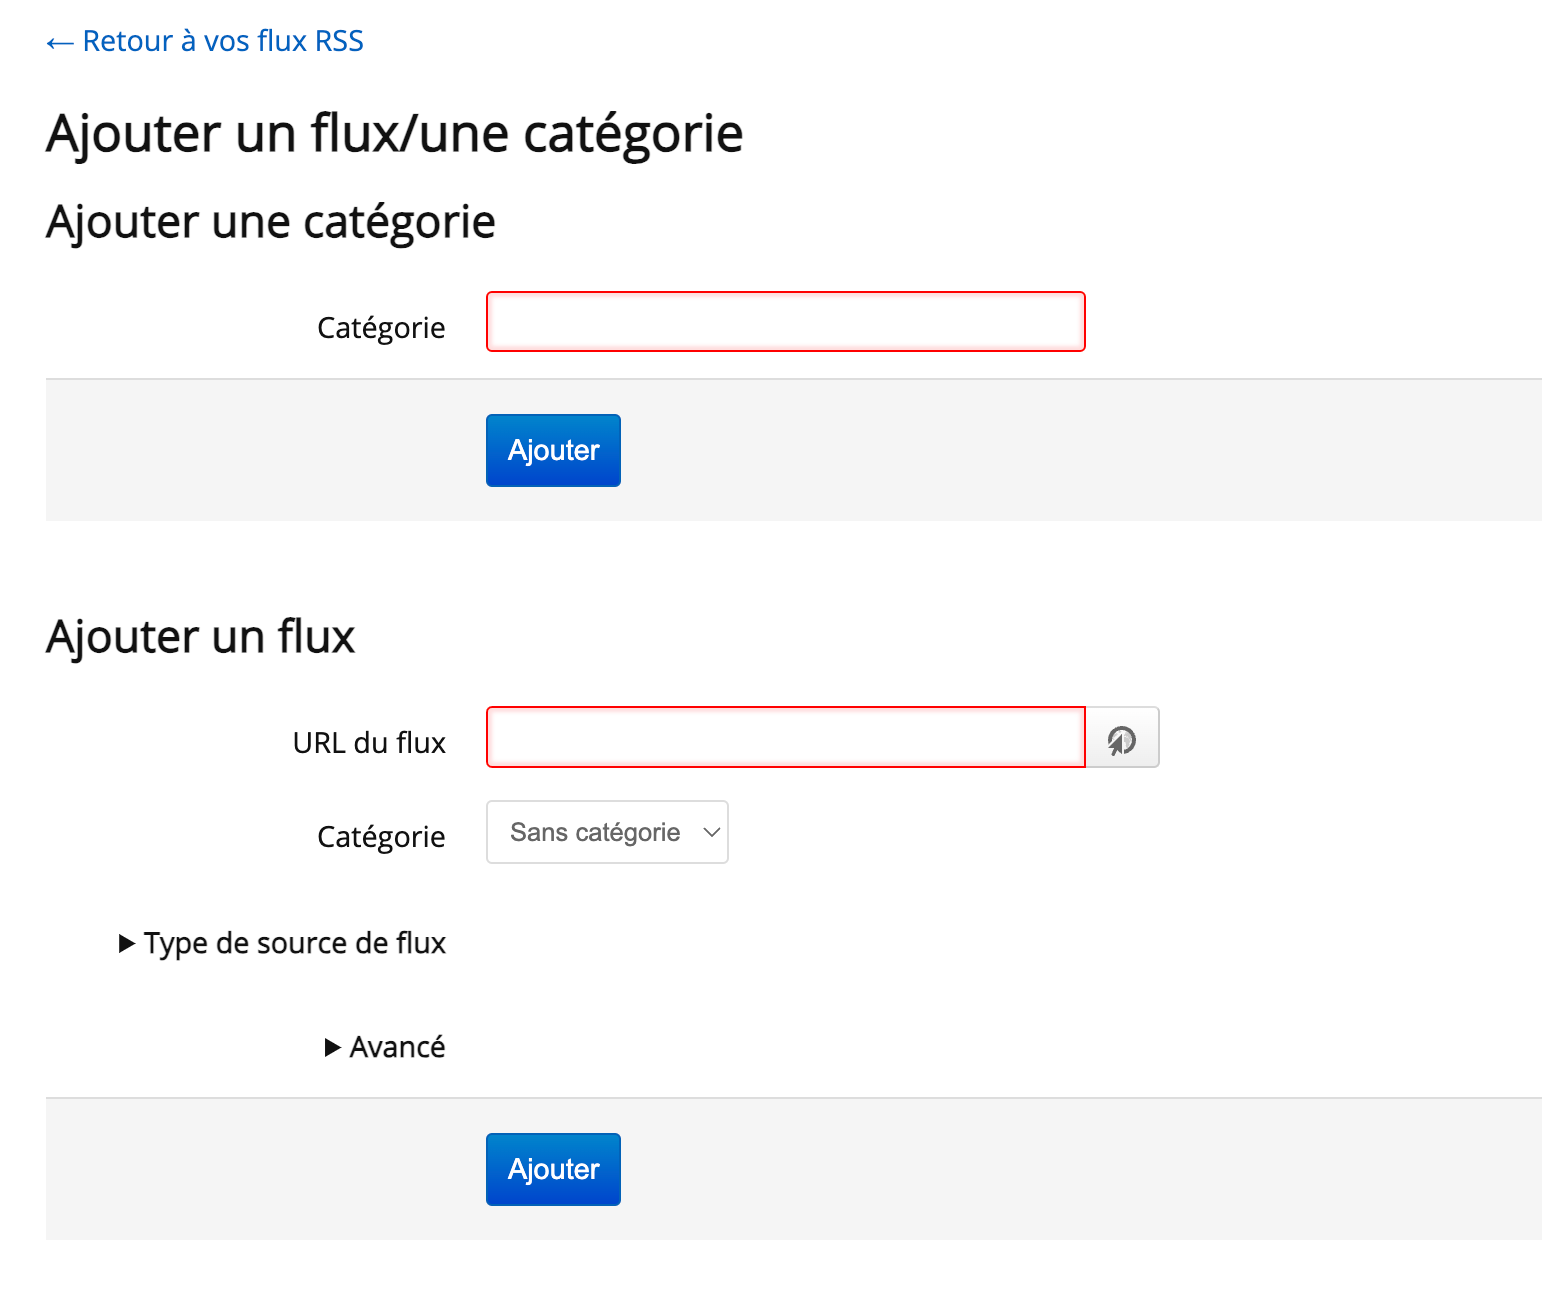Click the Catégorie label in the add category form
This screenshot has width=1542, height=1292.
click(381, 328)
